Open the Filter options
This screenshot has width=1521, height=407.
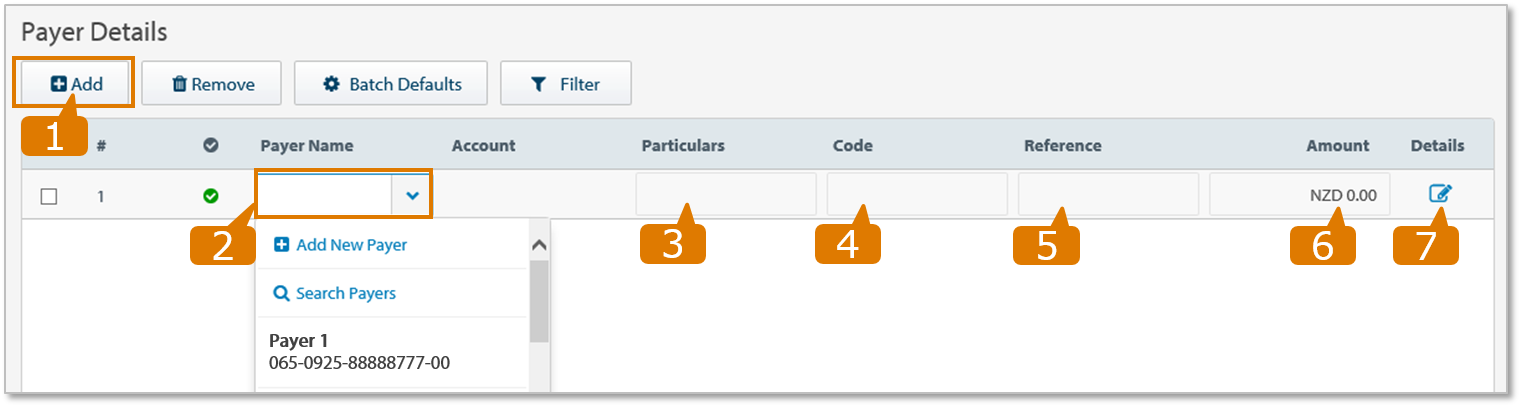tap(565, 84)
